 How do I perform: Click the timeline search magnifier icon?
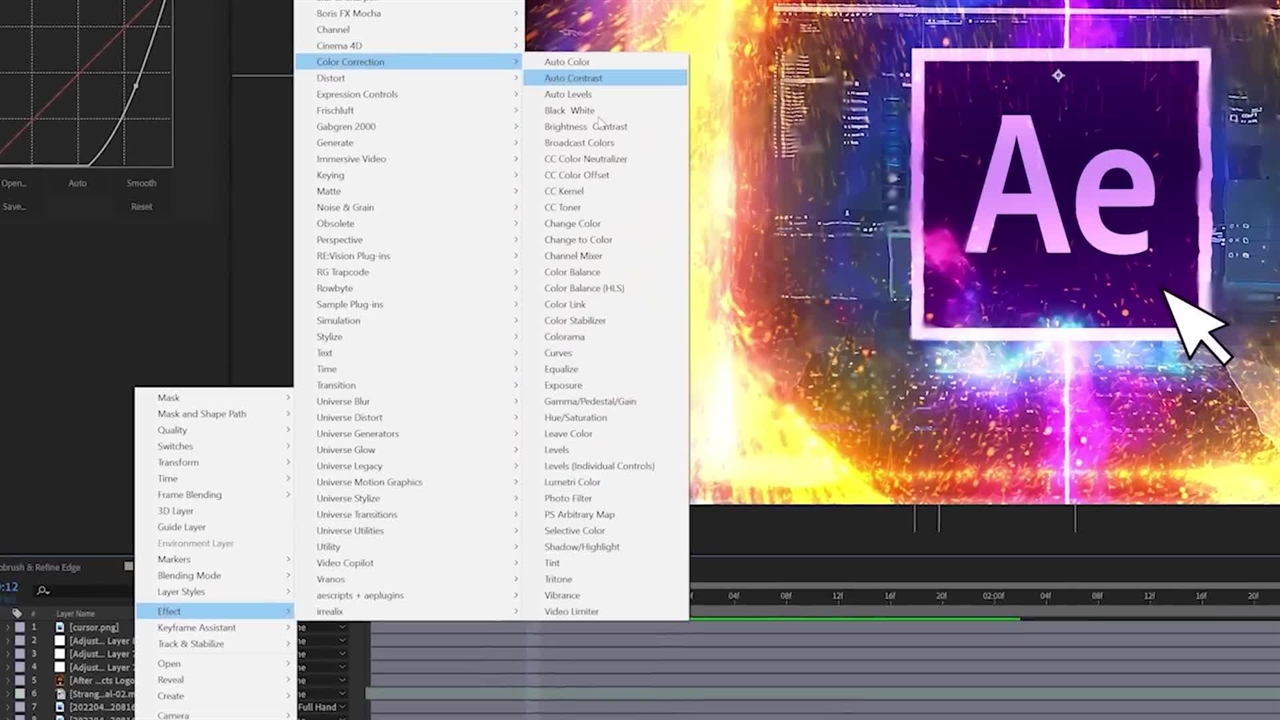(x=43, y=590)
